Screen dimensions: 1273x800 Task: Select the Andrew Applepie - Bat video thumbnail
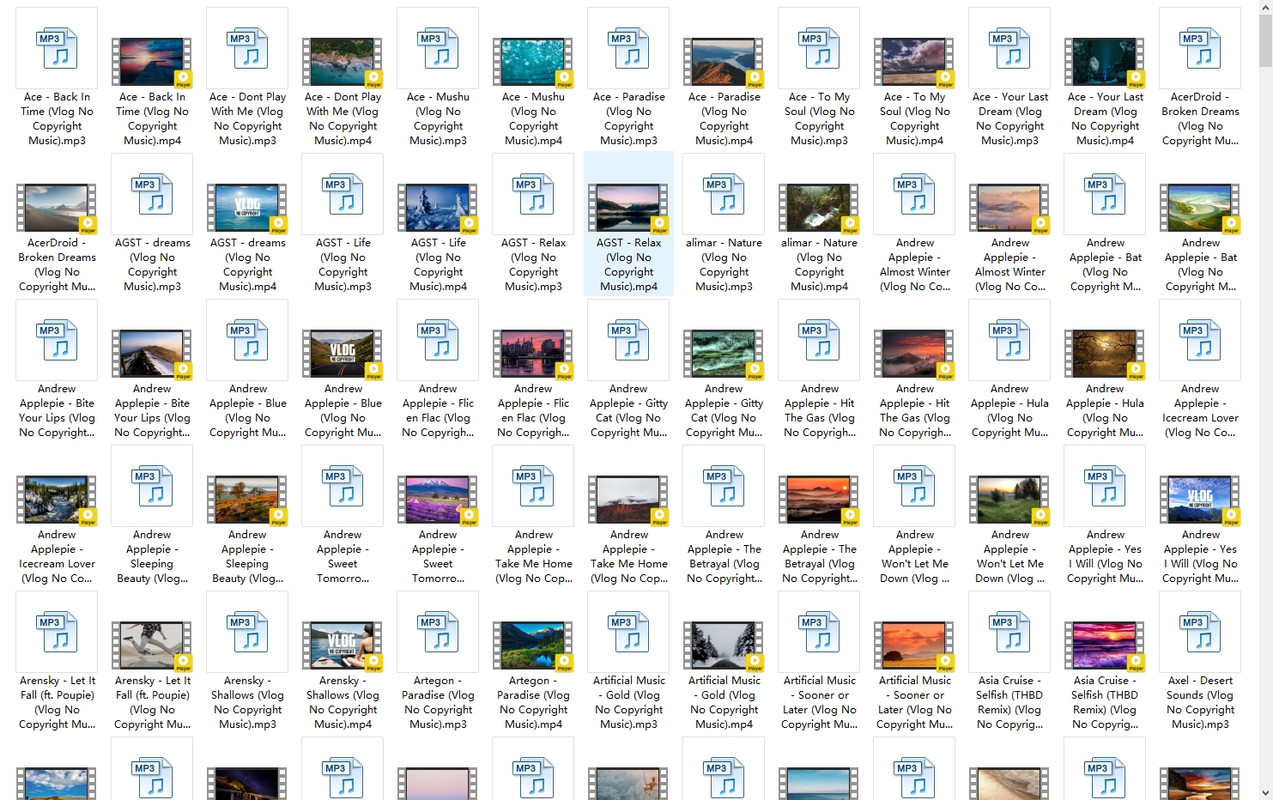[1200, 208]
